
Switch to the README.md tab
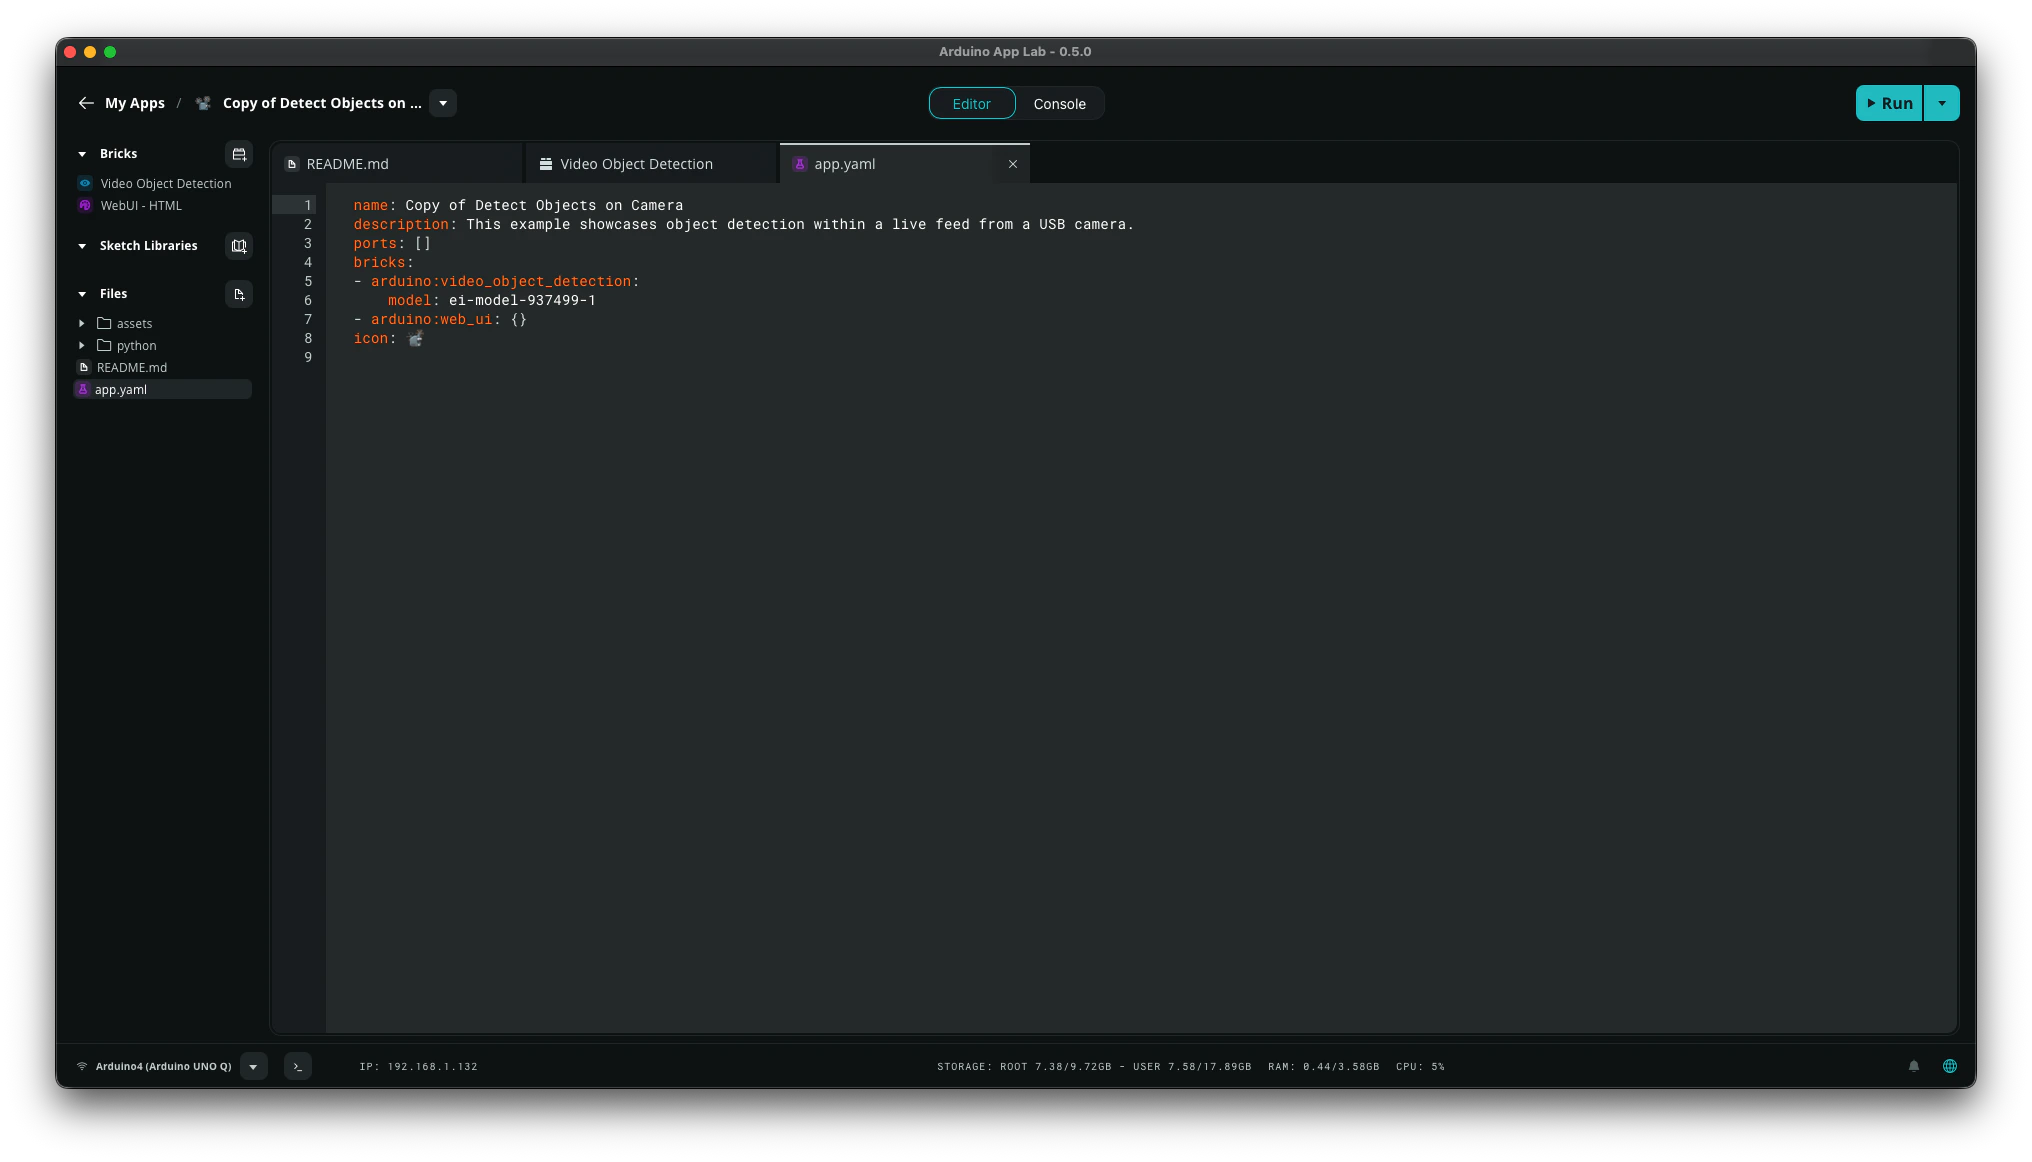(347, 164)
